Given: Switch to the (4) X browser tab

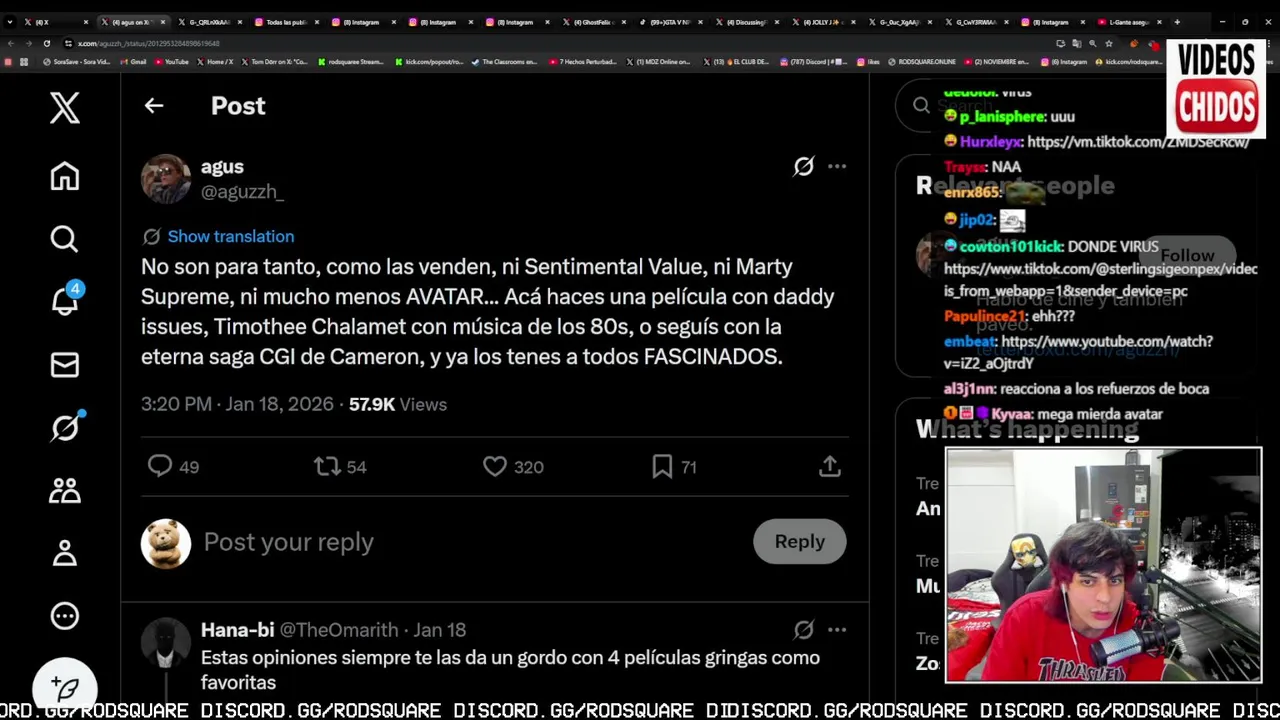Looking at the screenshot, I should click(55, 22).
